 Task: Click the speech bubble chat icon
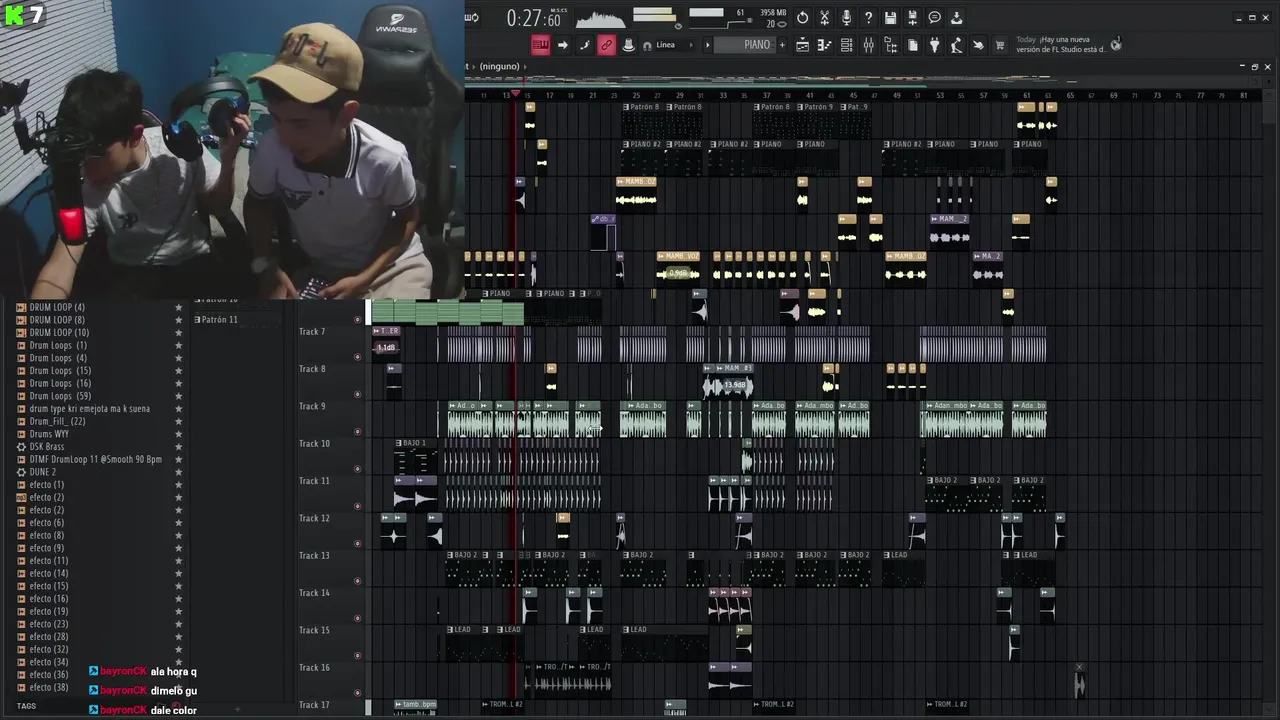pyautogui.click(x=934, y=18)
